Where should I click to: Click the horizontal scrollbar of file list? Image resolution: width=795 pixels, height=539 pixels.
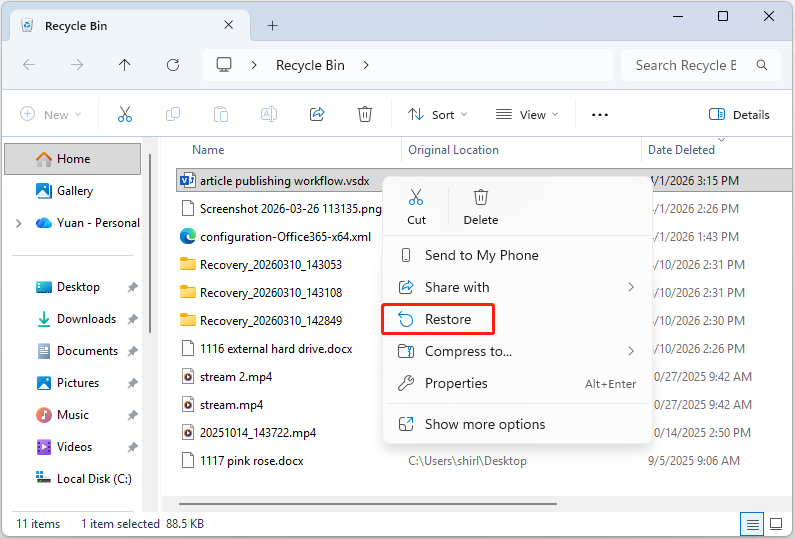(x=368, y=504)
